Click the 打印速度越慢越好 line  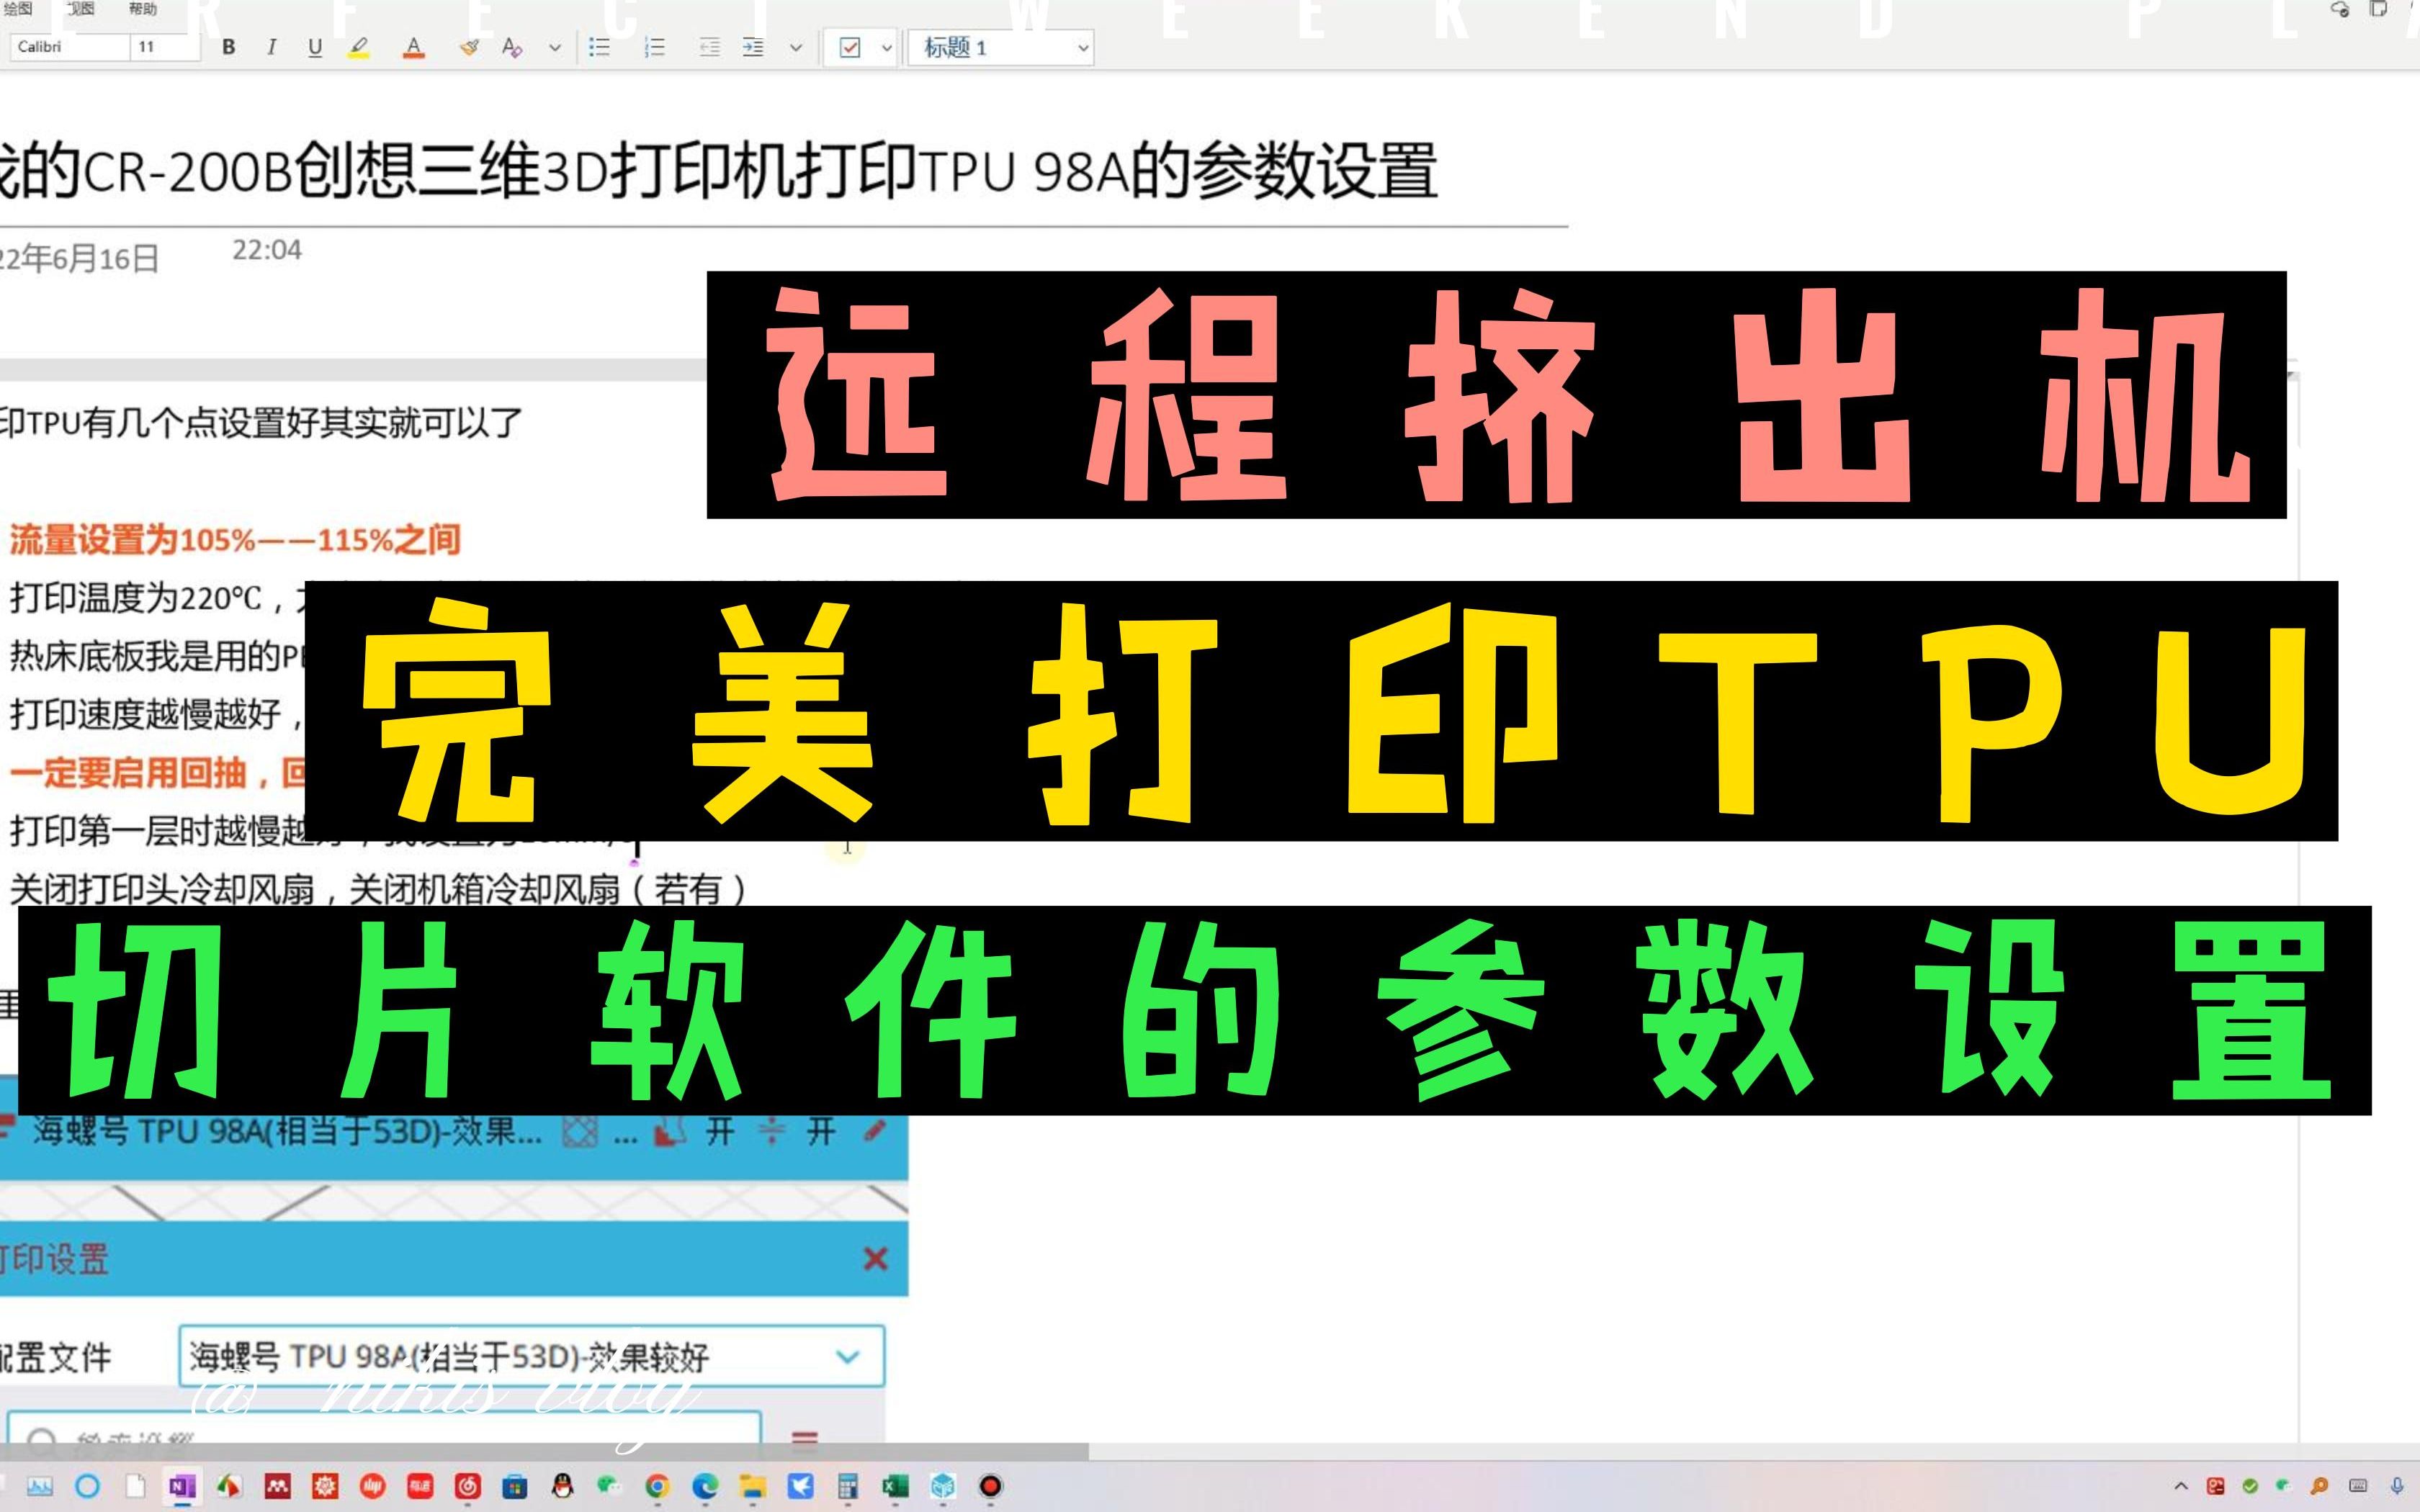click(x=156, y=715)
